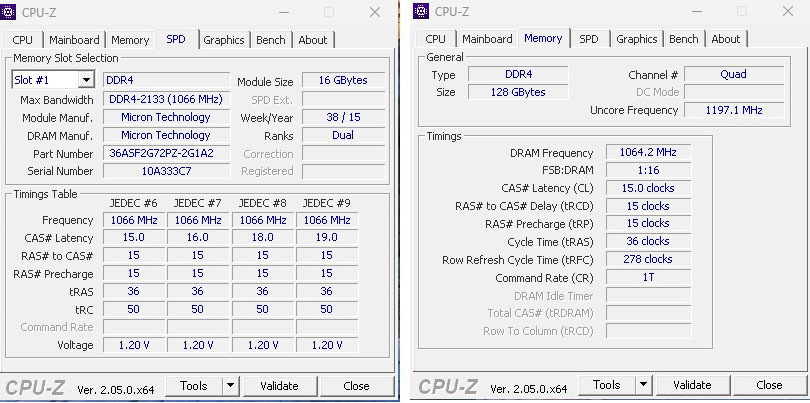This screenshot has height=403, width=810.
Task: Click the JEDEC #6 CAS# Latency 15.0 value
Action: click(x=134, y=237)
